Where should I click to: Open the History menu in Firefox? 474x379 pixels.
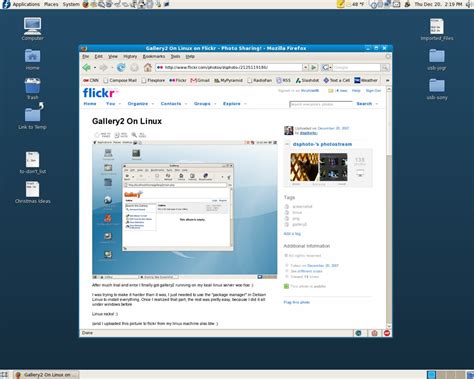point(130,57)
